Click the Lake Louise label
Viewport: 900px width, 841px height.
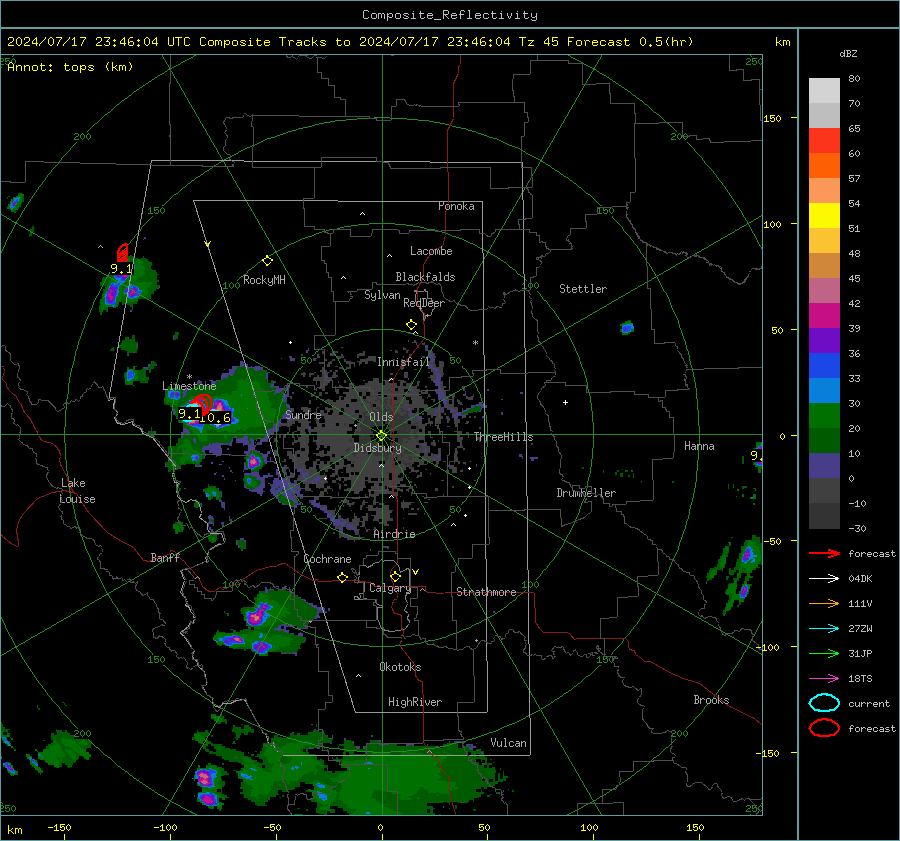click(77, 491)
